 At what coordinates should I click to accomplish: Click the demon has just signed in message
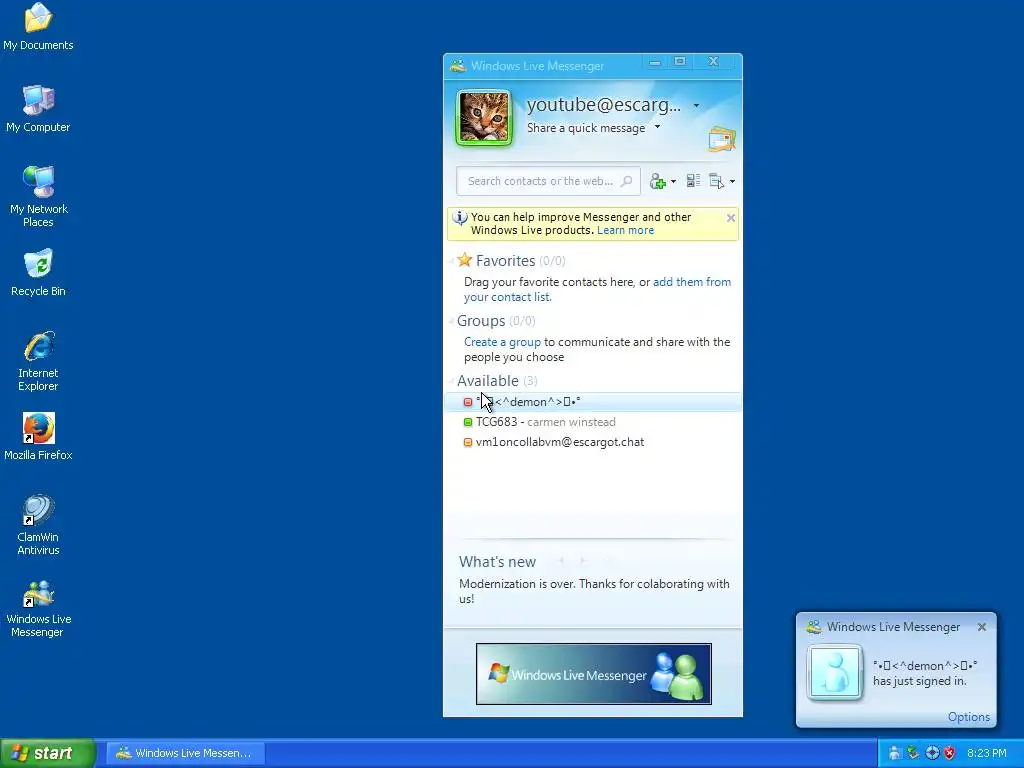click(x=925, y=673)
